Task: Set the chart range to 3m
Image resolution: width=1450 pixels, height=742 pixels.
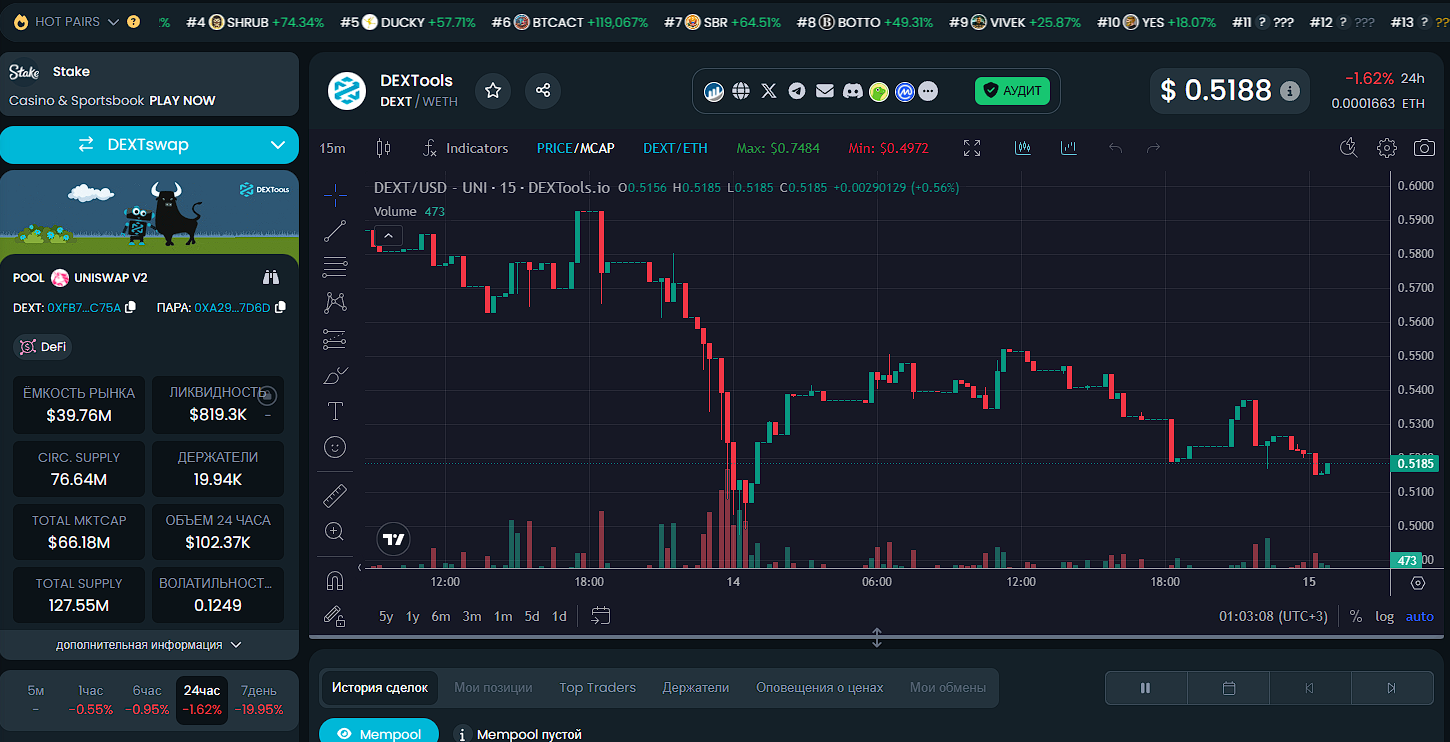Action: [x=472, y=616]
